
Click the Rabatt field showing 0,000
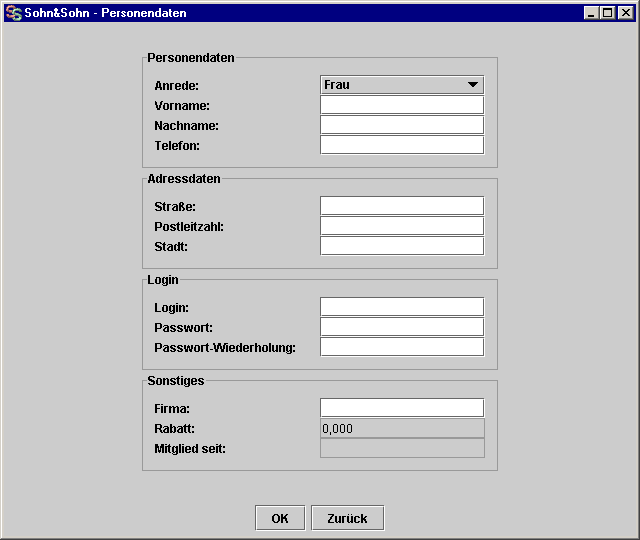tap(402, 428)
